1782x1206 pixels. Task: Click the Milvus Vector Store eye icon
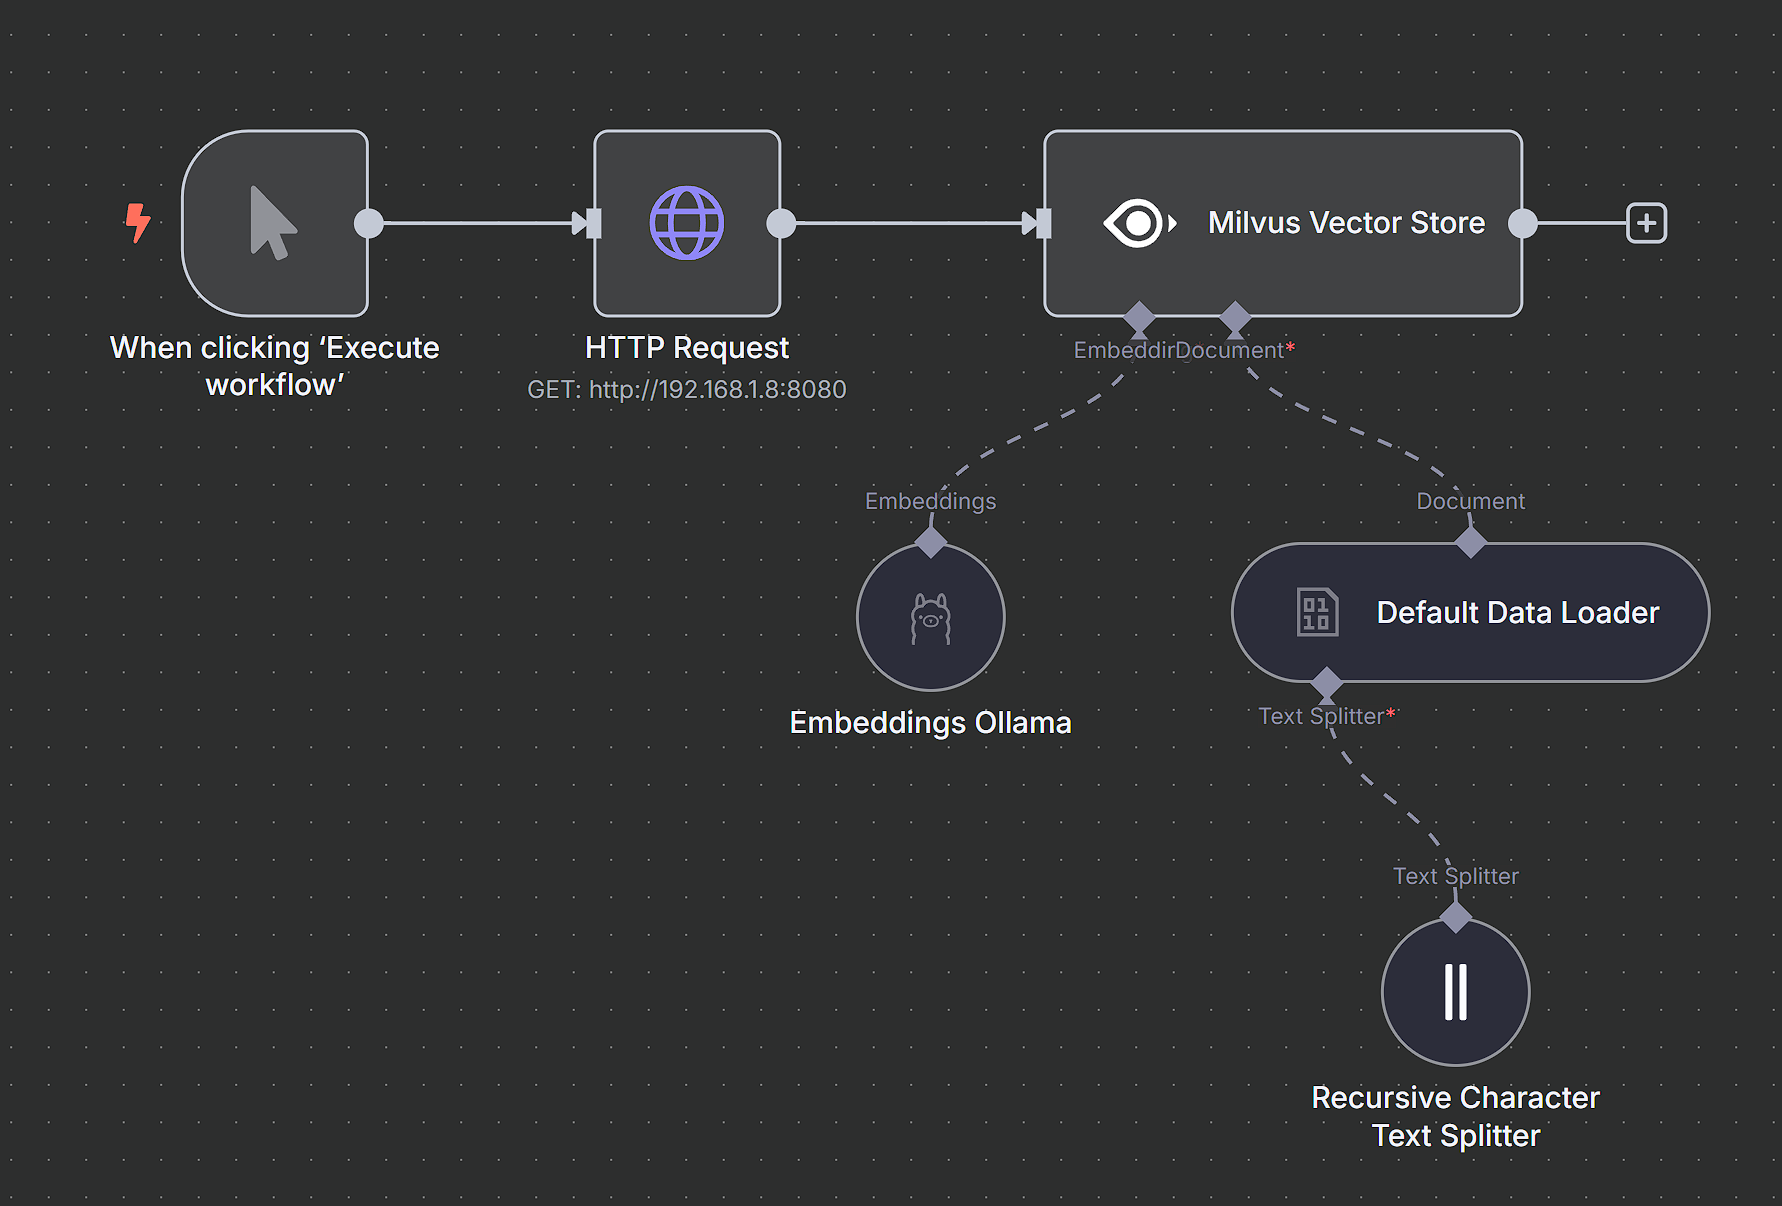pos(1140,223)
